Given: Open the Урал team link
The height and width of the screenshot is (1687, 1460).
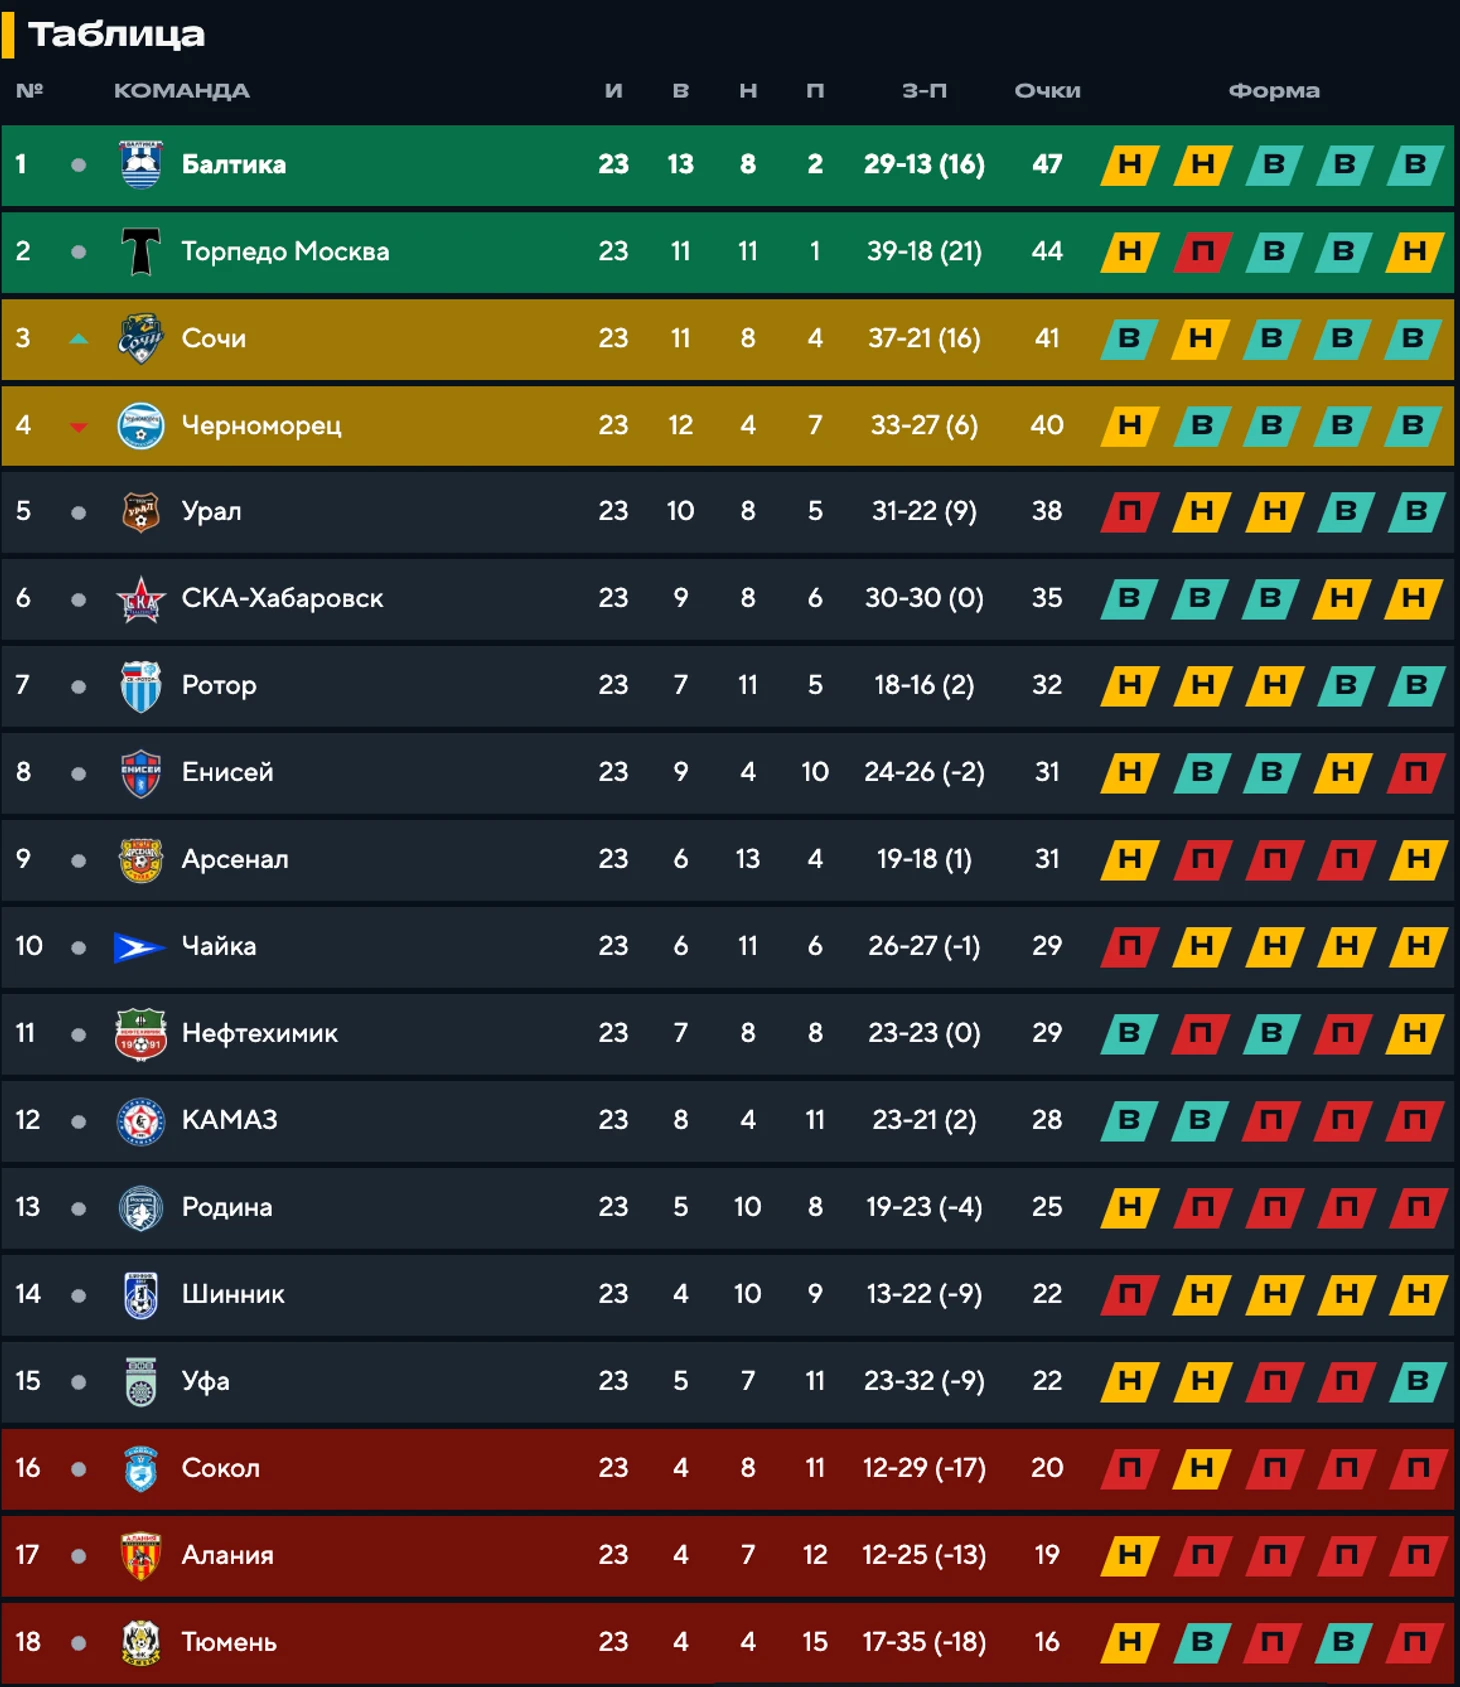Looking at the screenshot, I should point(211,511).
